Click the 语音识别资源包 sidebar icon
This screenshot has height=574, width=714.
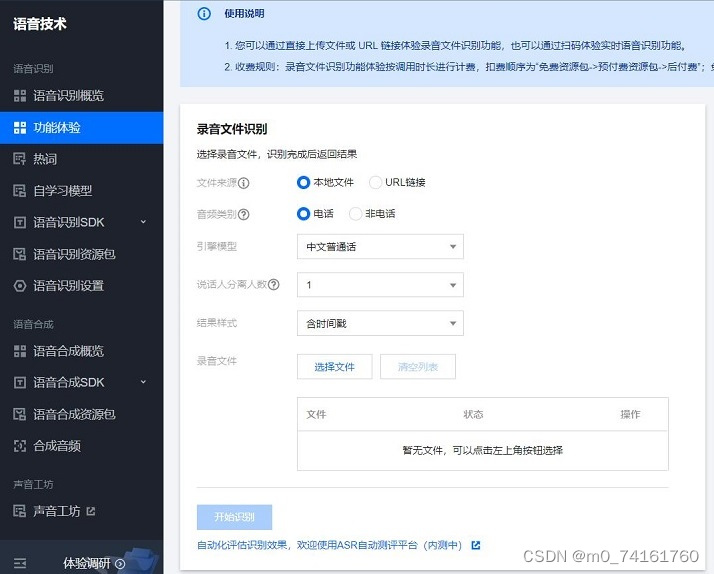pyautogui.click(x=20, y=254)
